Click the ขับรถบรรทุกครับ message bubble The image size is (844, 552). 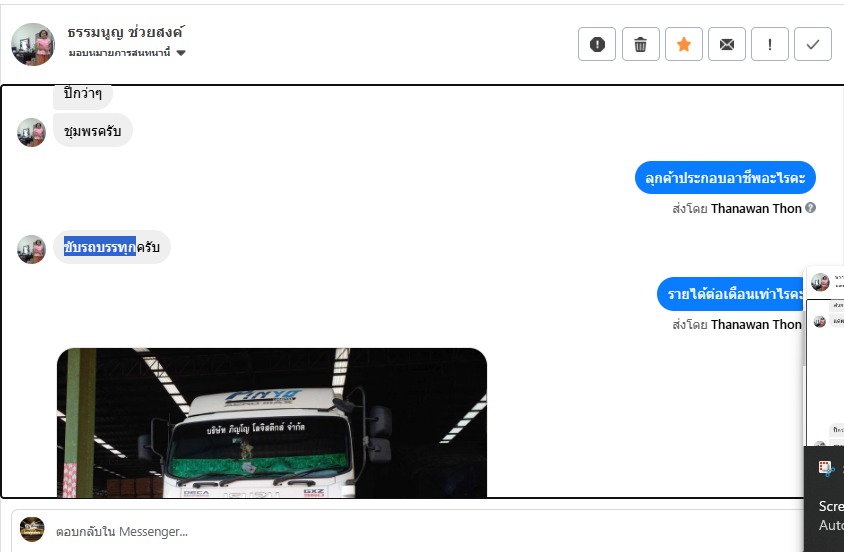click(112, 247)
